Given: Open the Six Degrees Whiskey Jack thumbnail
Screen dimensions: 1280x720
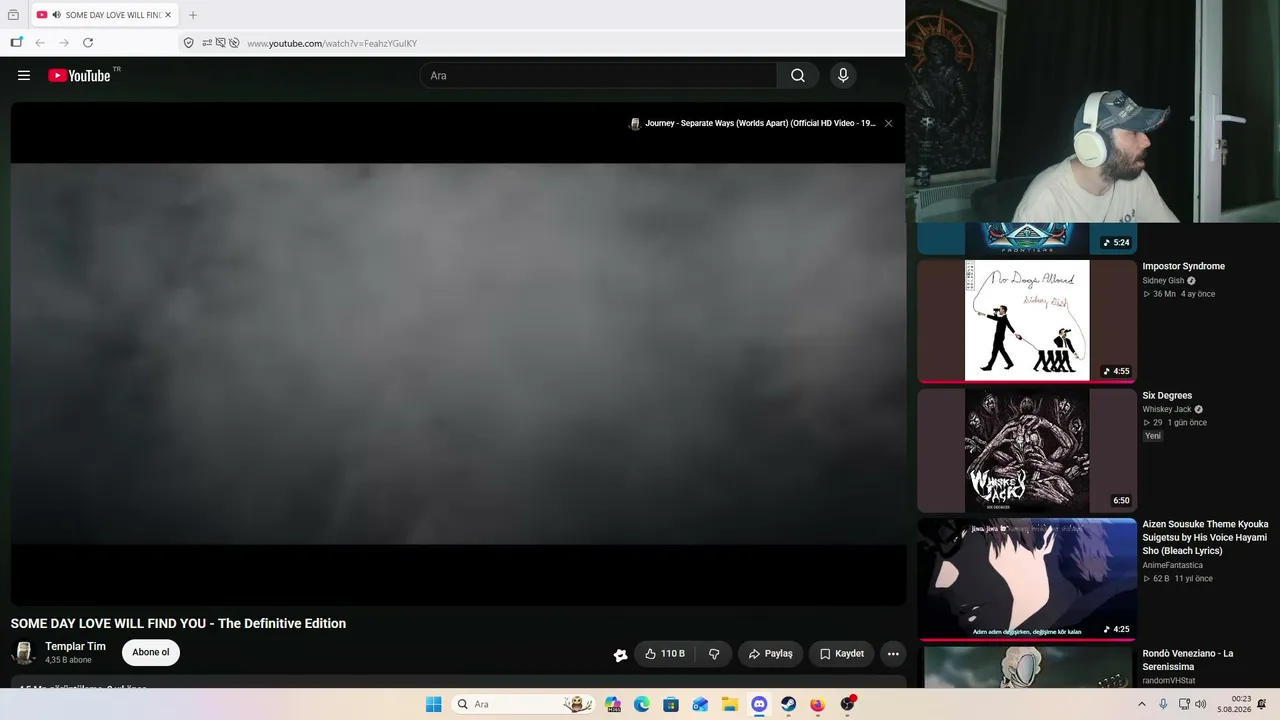Looking at the screenshot, I should click(x=1027, y=451).
